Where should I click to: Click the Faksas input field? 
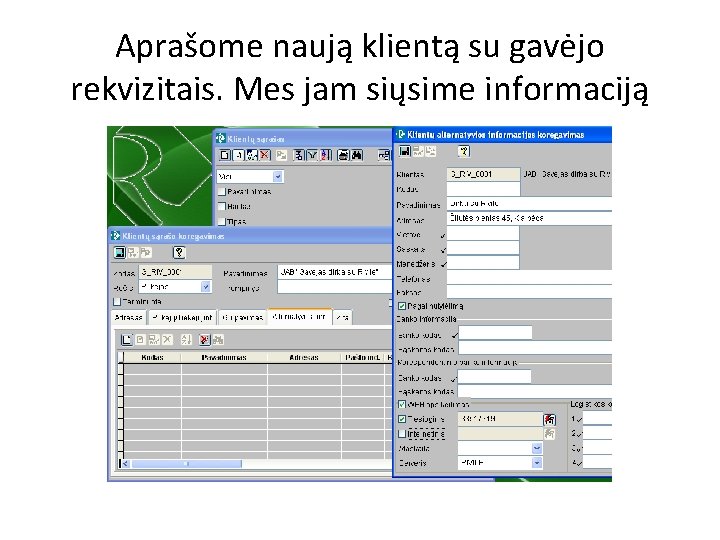click(x=529, y=291)
